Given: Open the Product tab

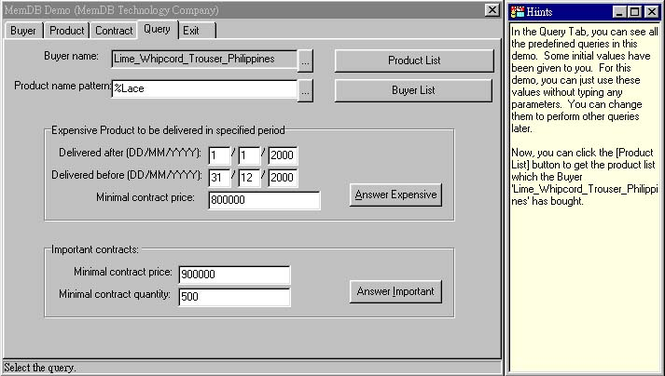Looking at the screenshot, I should [x=67, y=31].
